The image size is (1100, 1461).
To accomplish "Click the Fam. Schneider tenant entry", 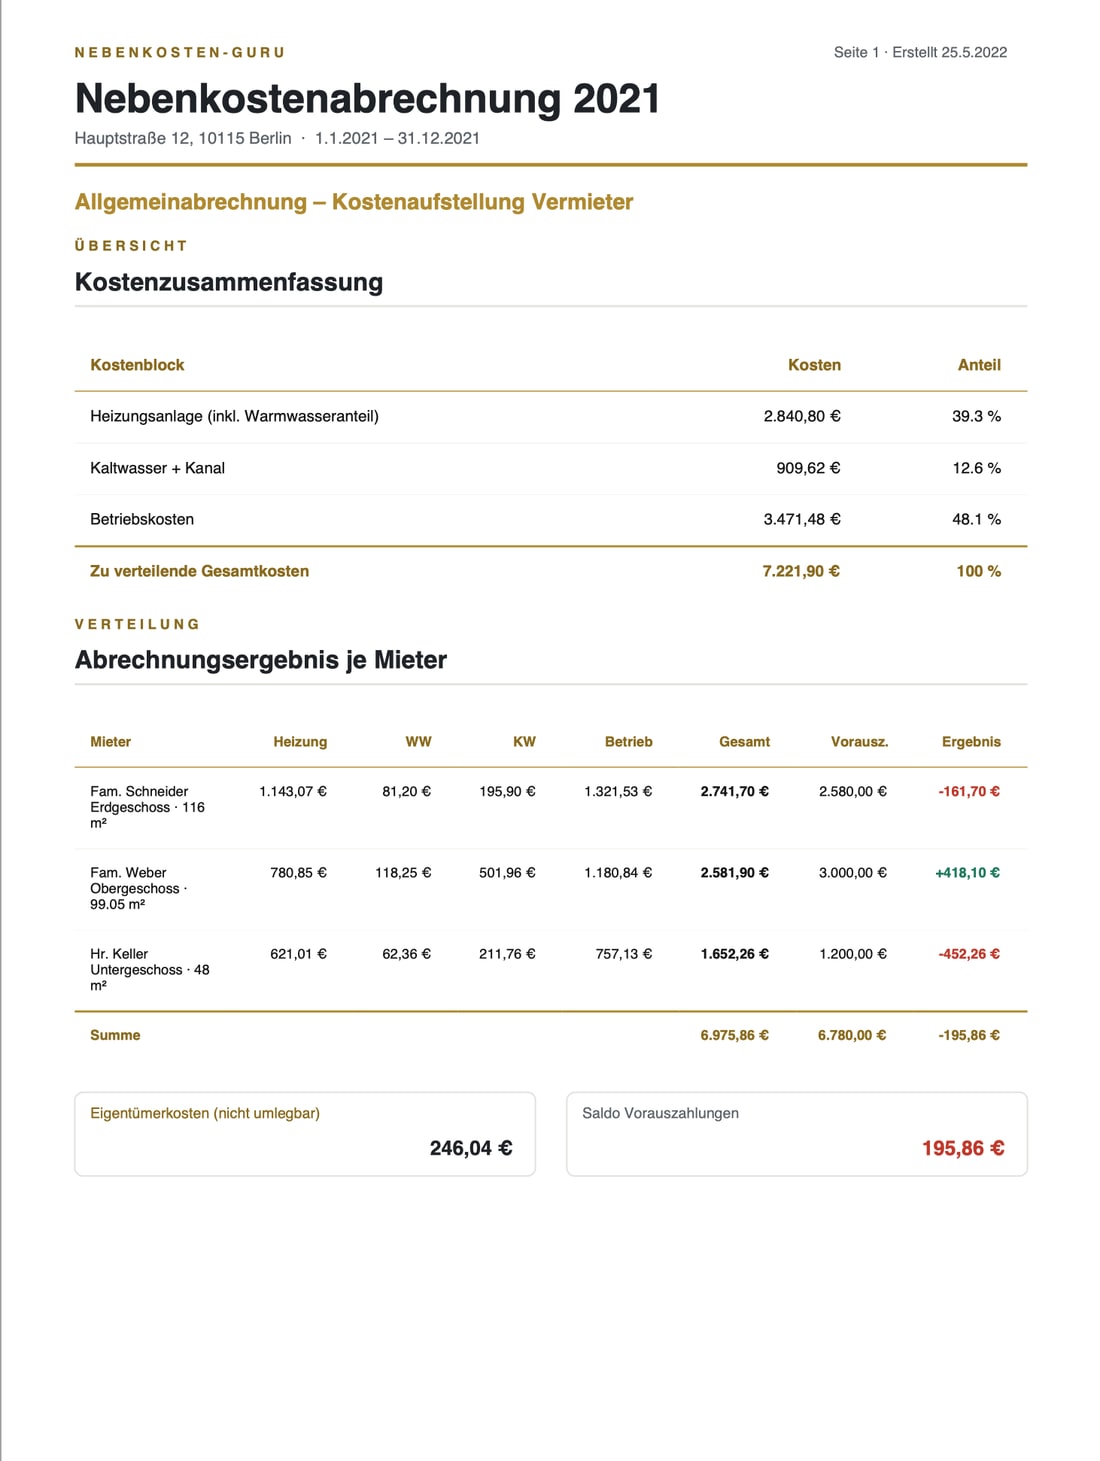I will [x=148, y=807].
